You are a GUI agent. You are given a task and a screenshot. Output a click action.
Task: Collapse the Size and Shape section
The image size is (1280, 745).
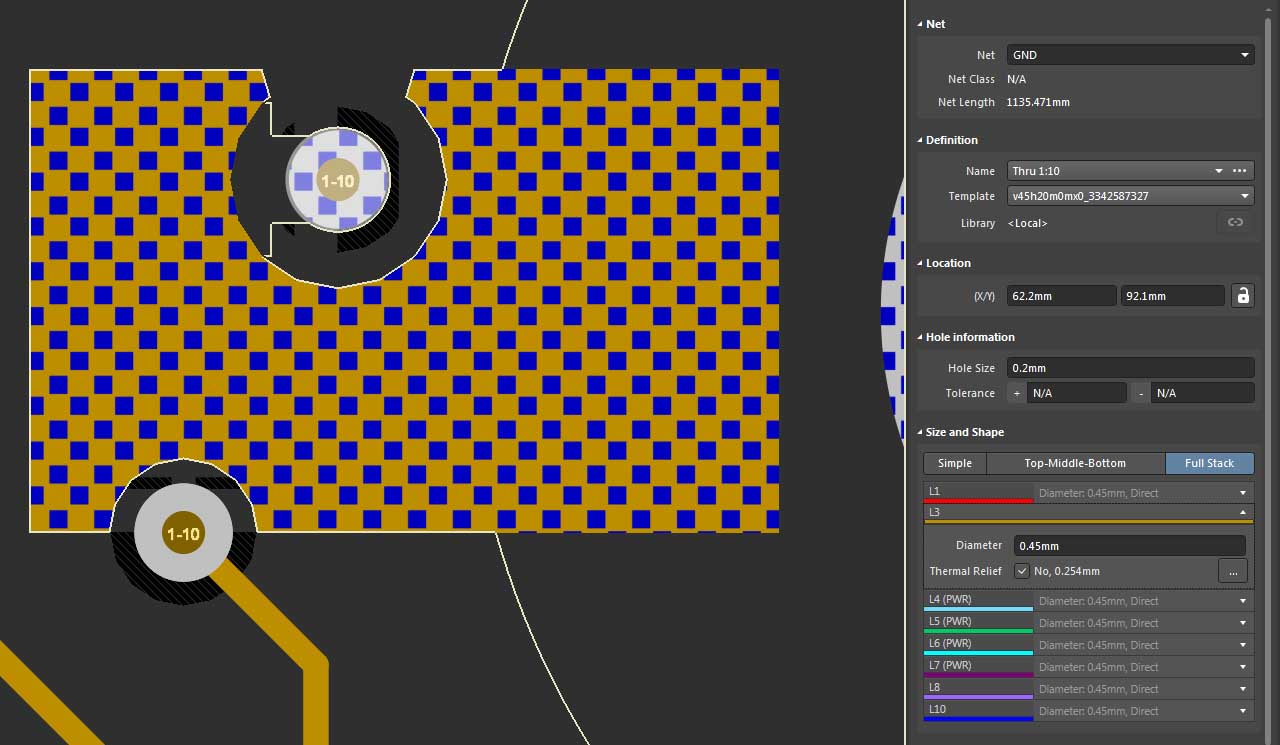920,432
